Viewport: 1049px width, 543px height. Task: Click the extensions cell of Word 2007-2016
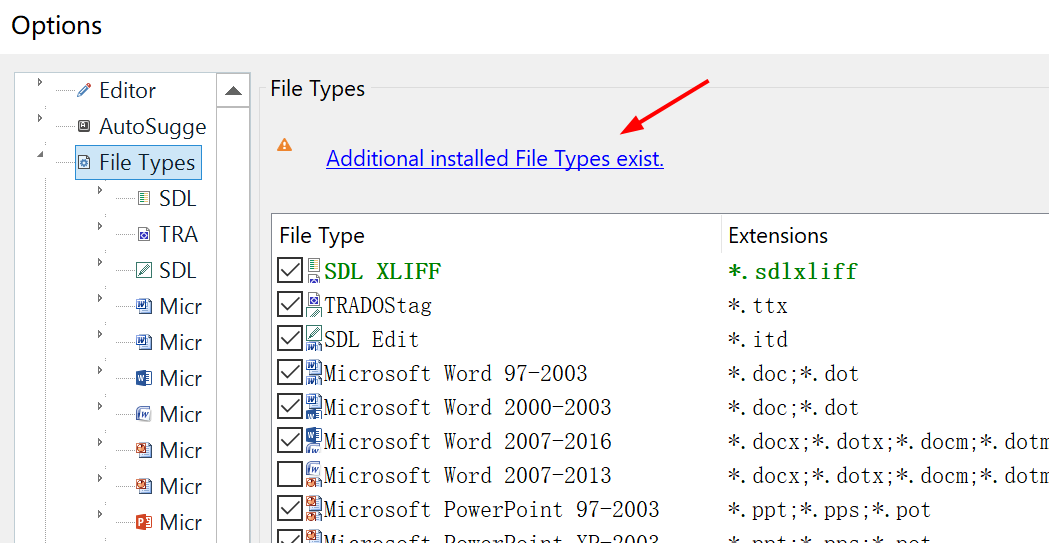click(888, 441)
